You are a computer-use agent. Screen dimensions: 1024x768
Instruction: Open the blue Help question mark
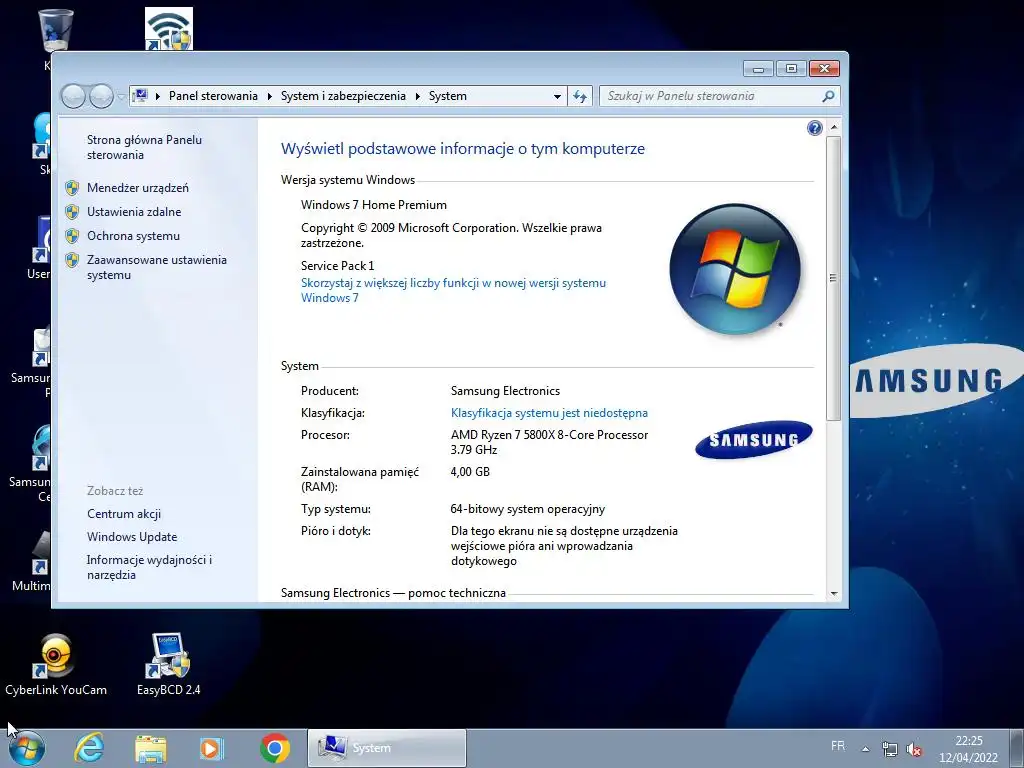click(814, 128)
